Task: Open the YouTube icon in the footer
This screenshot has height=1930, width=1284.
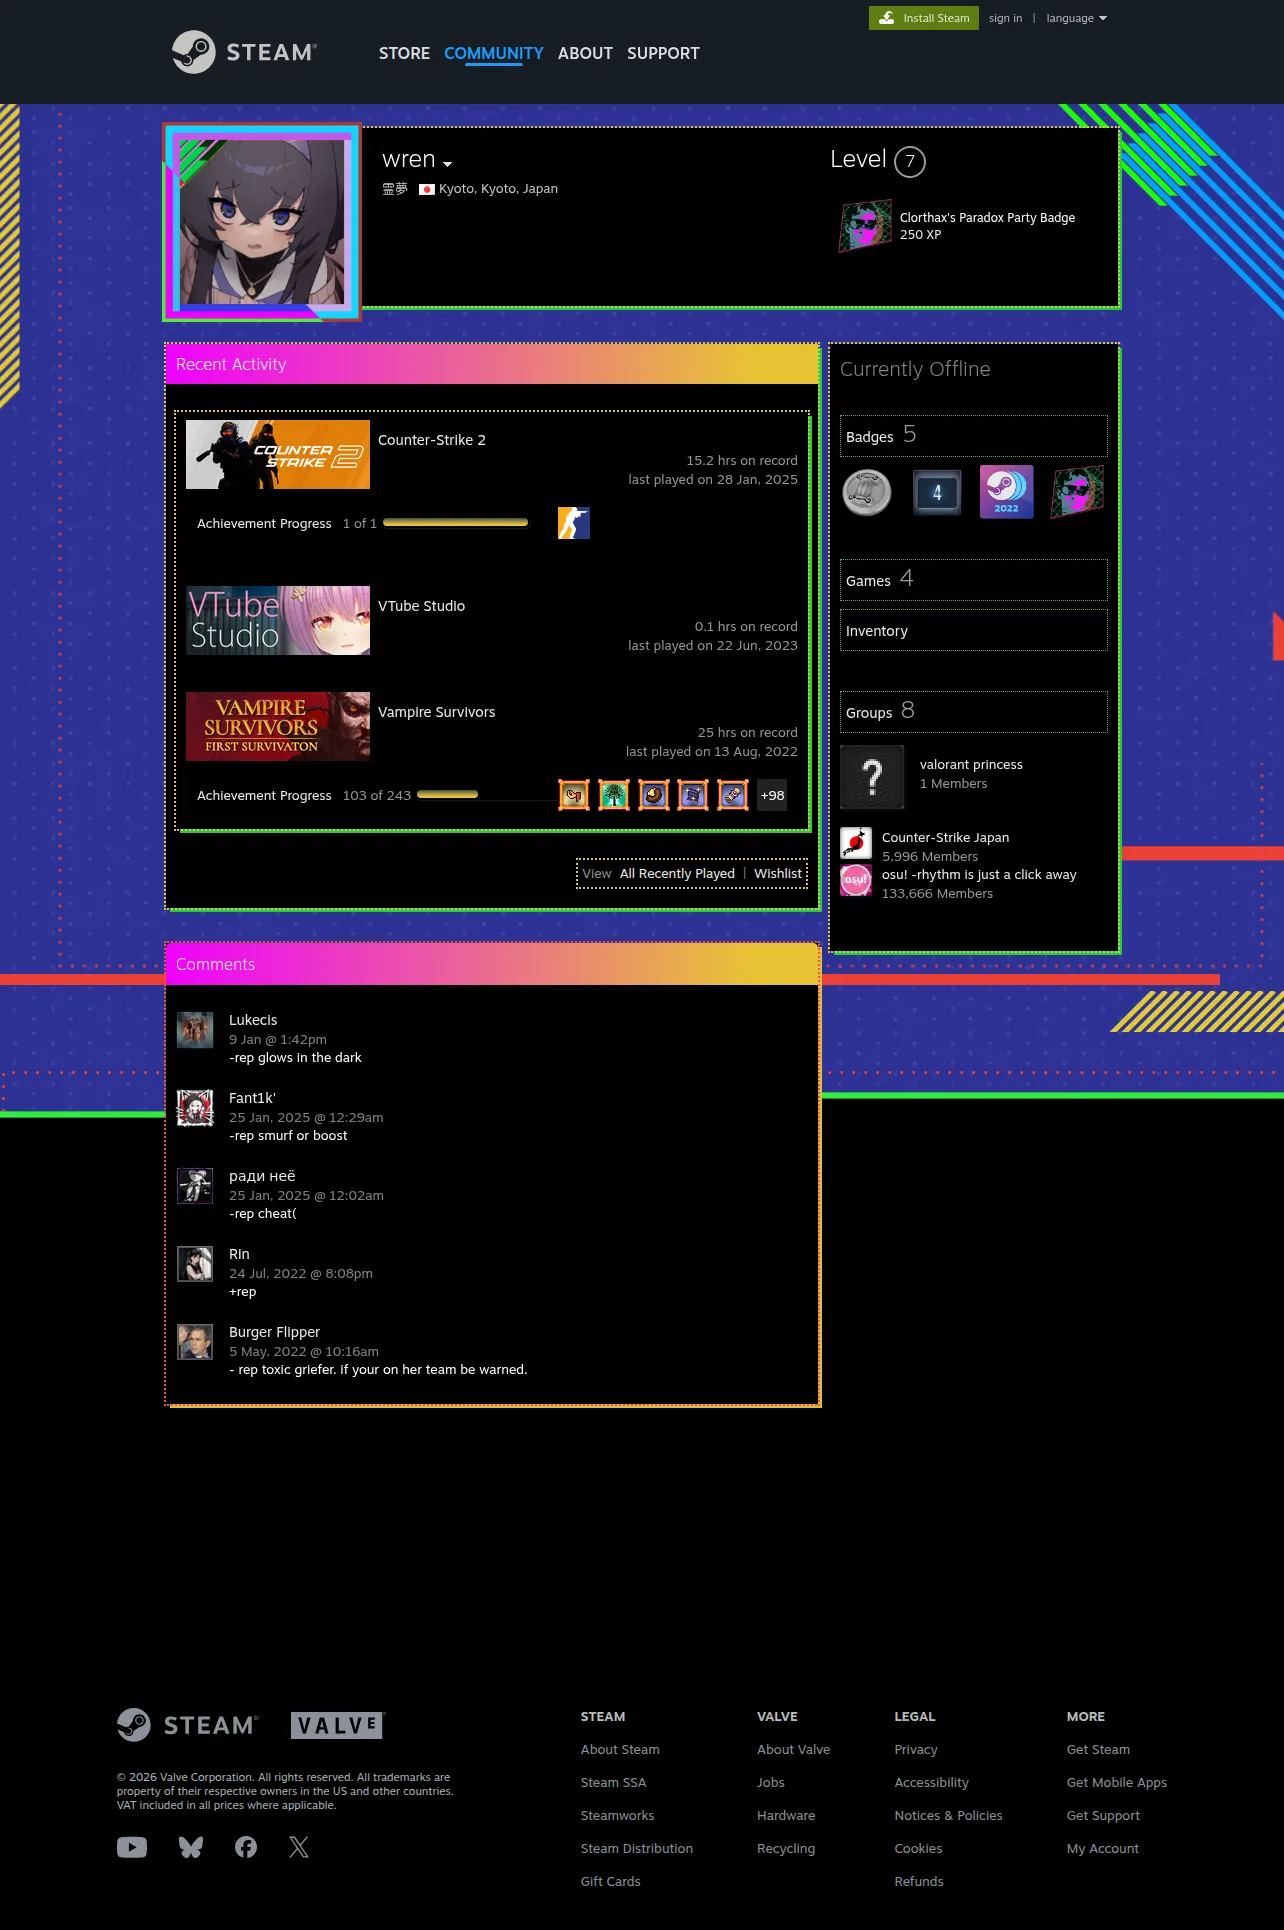Action: [x=132, y=1847]
